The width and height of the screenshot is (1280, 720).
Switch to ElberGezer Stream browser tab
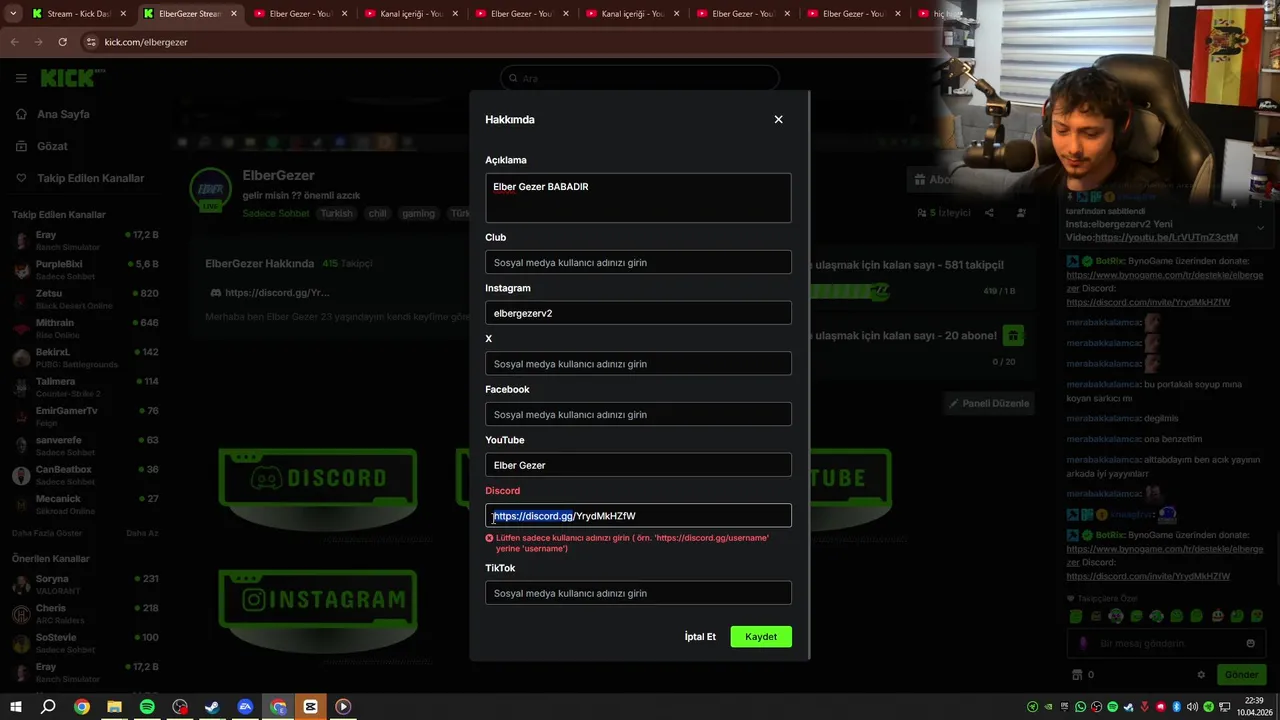[x=189, y=14]
